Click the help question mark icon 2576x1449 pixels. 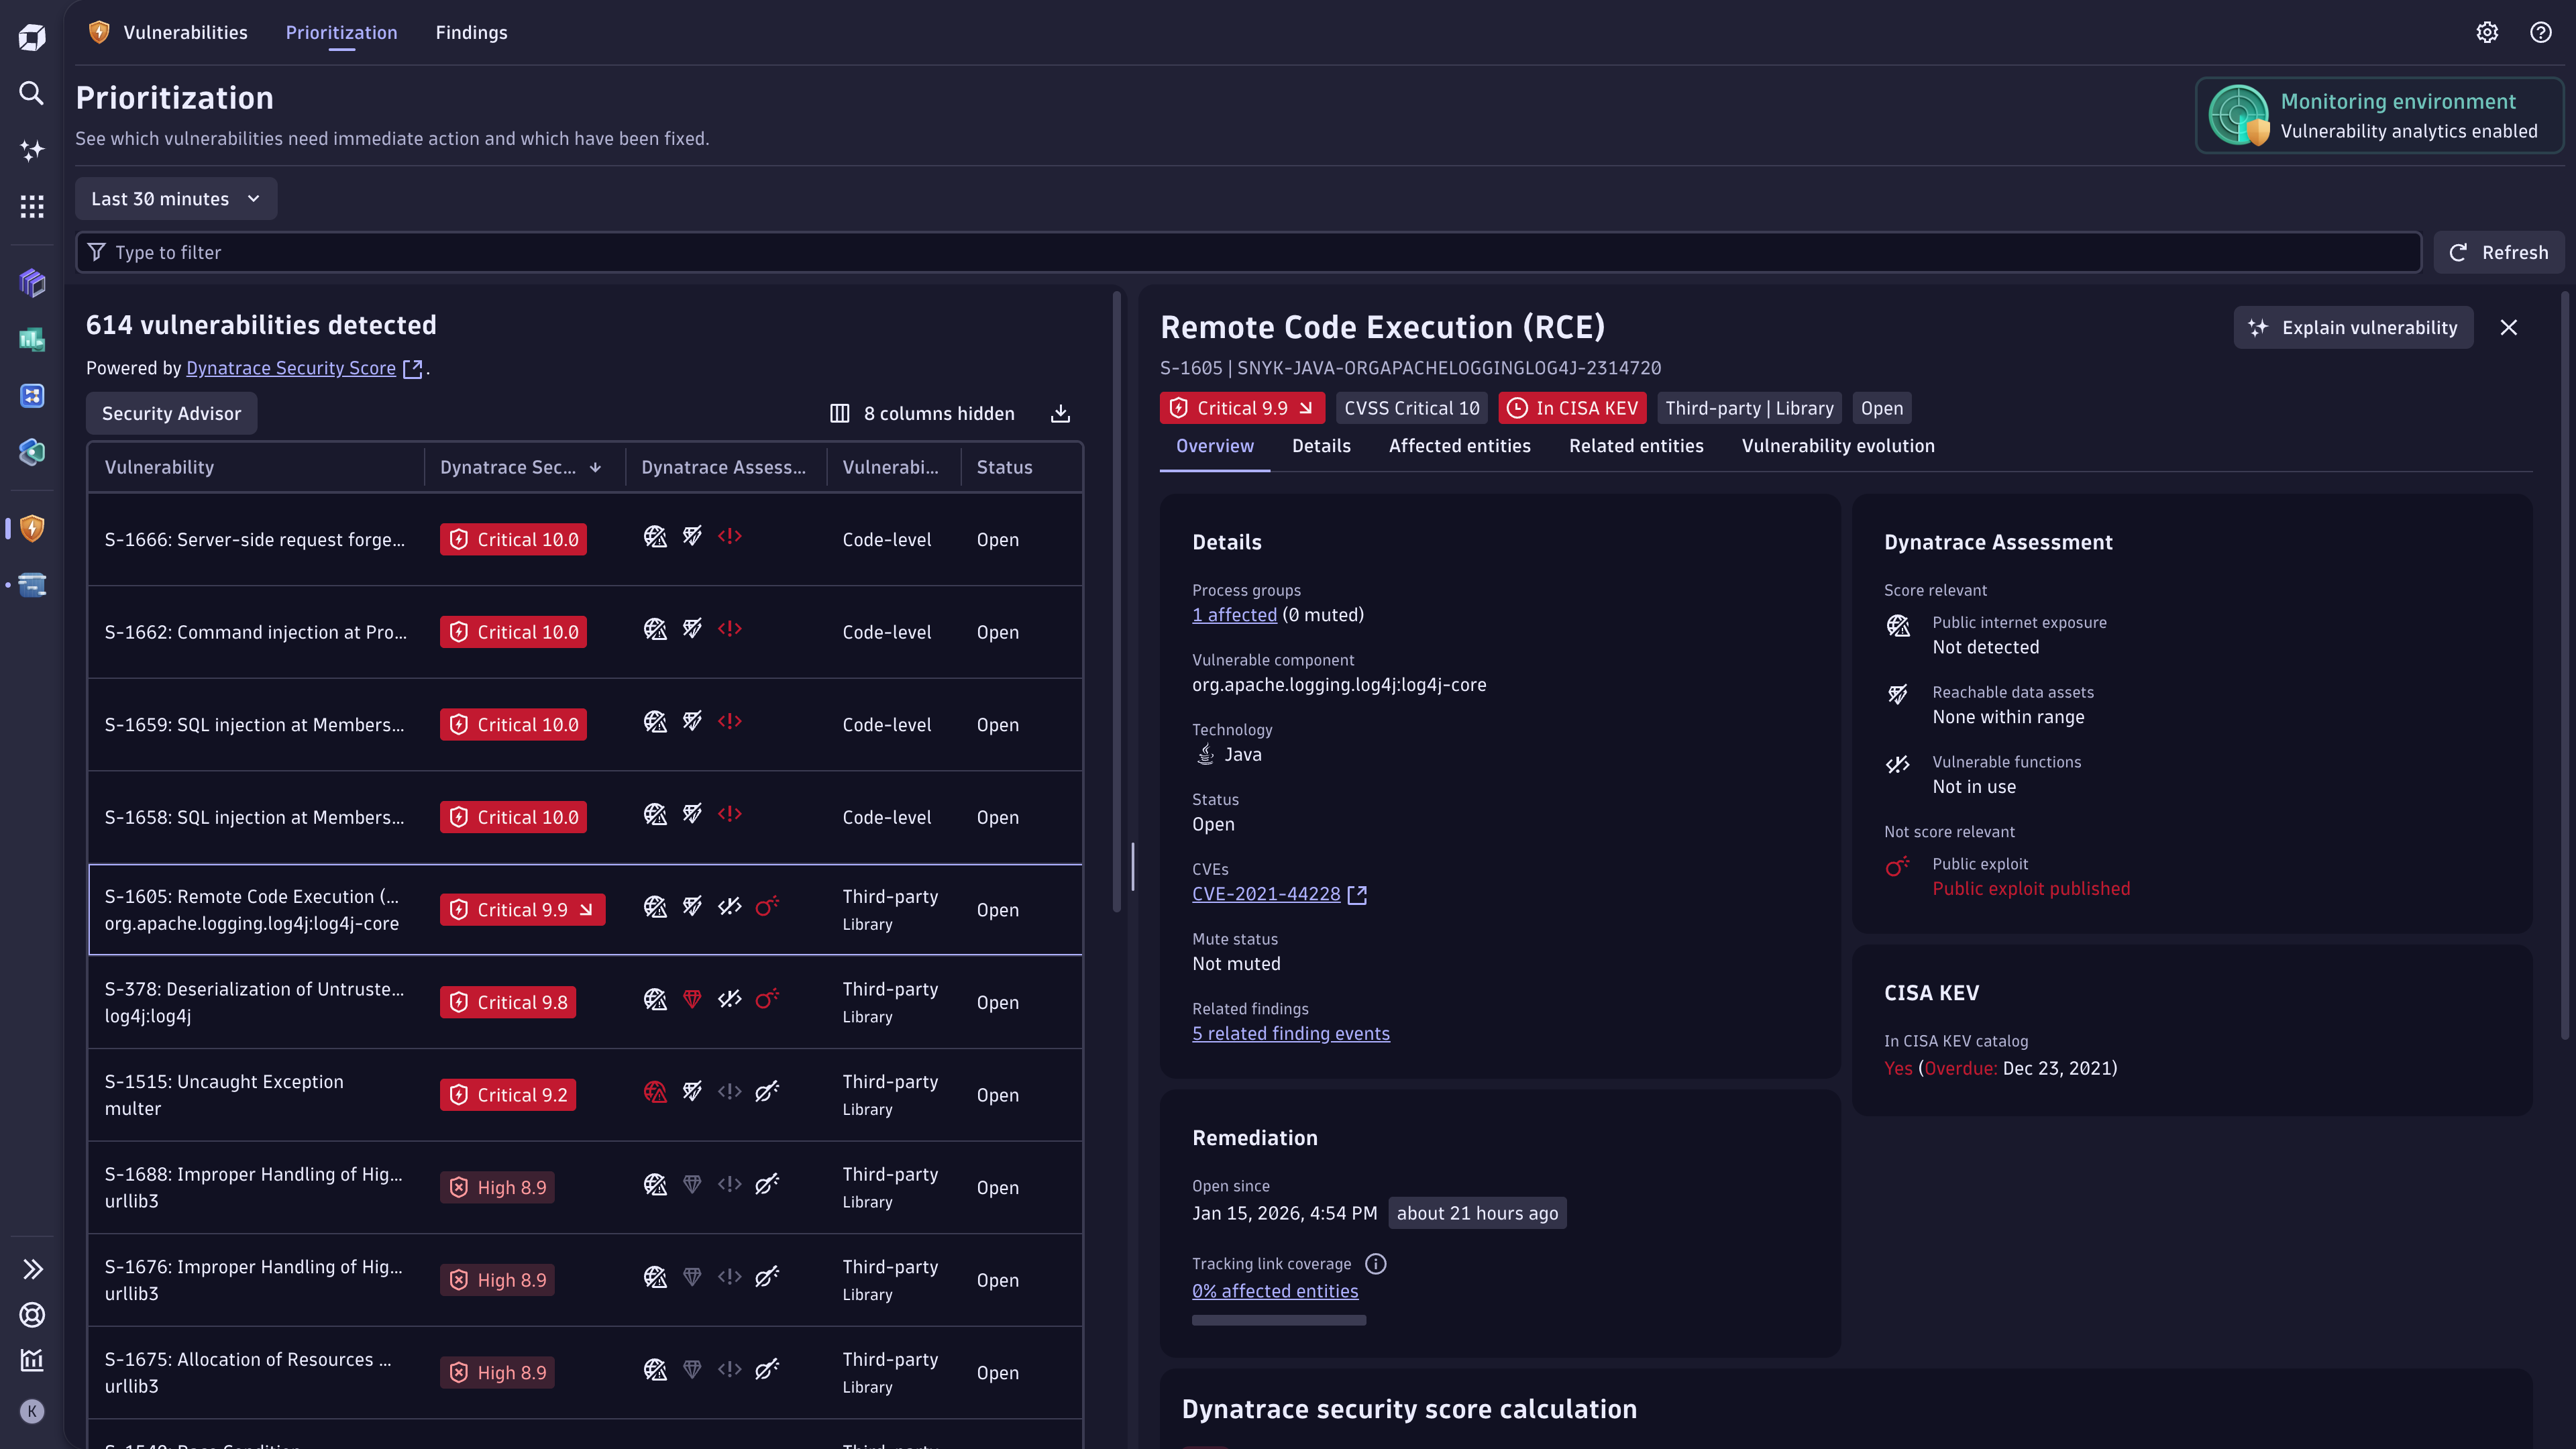(x=2541, y=32)
